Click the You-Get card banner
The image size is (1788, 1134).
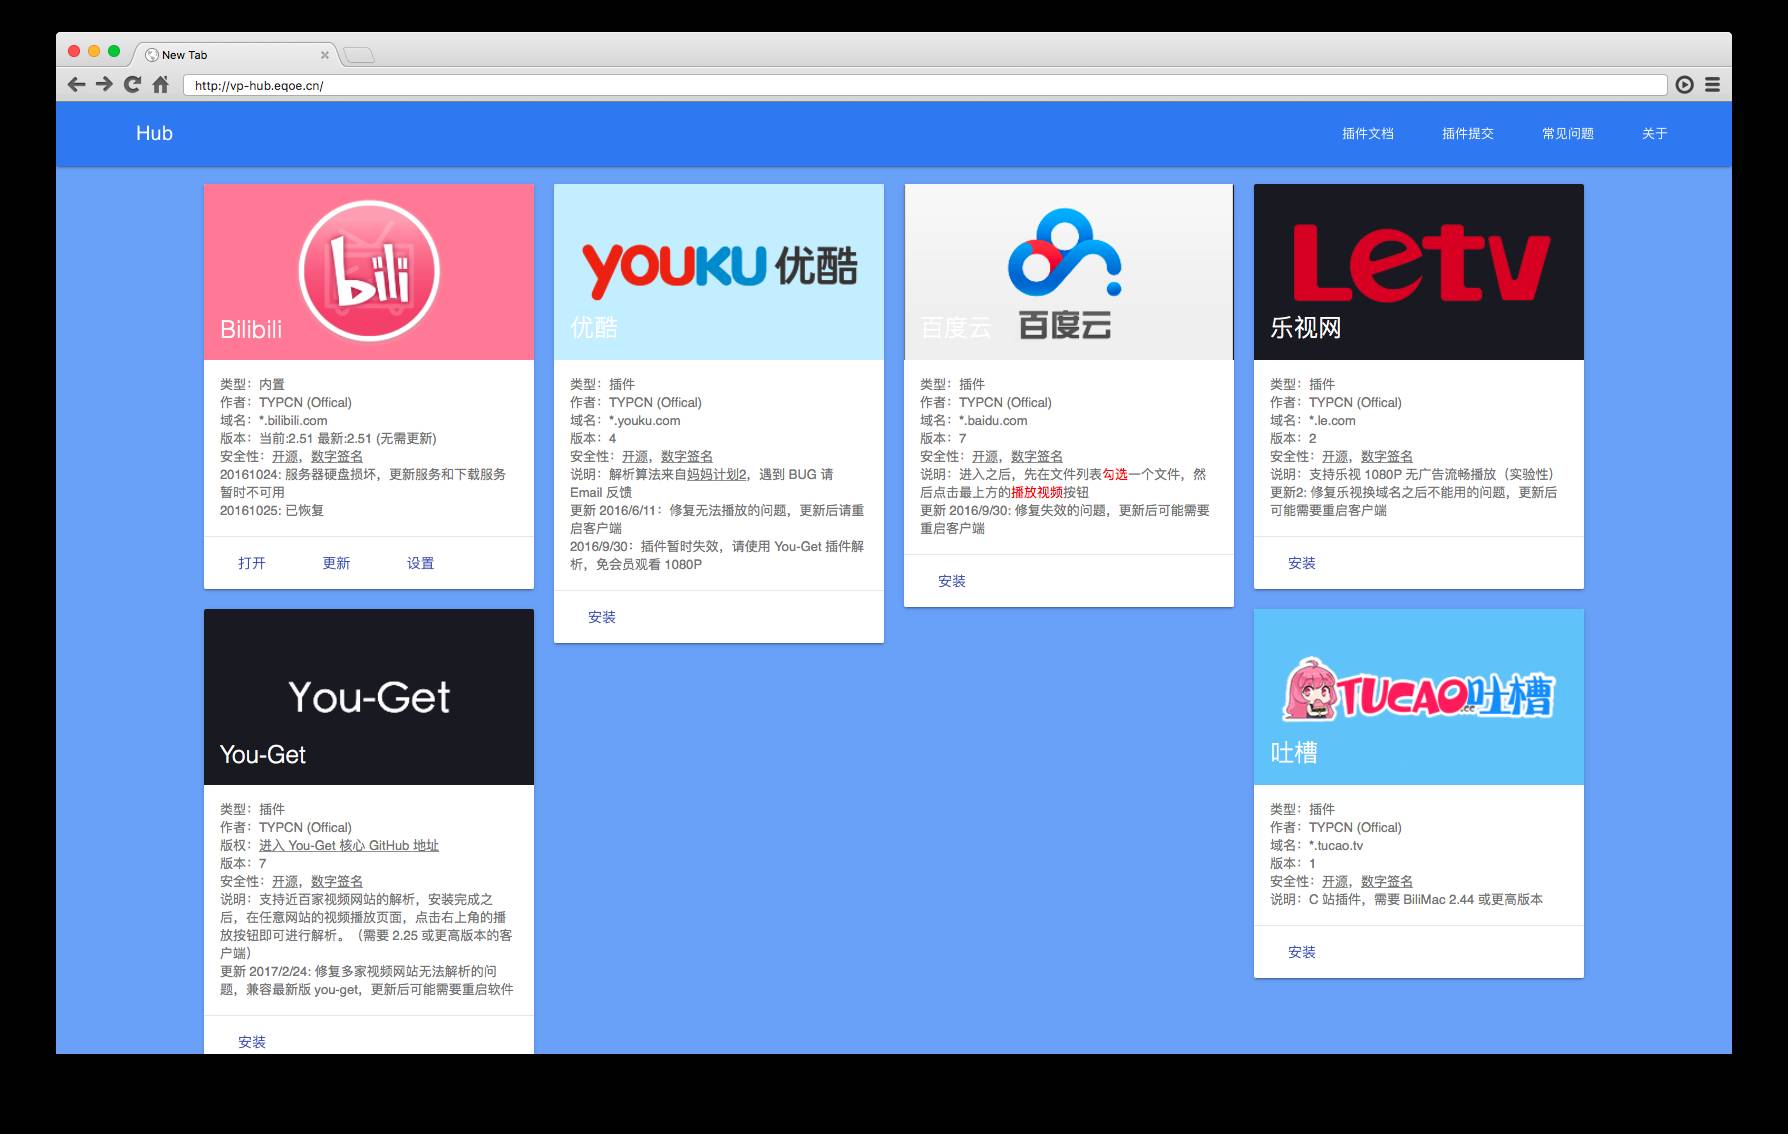pos(369,697)
